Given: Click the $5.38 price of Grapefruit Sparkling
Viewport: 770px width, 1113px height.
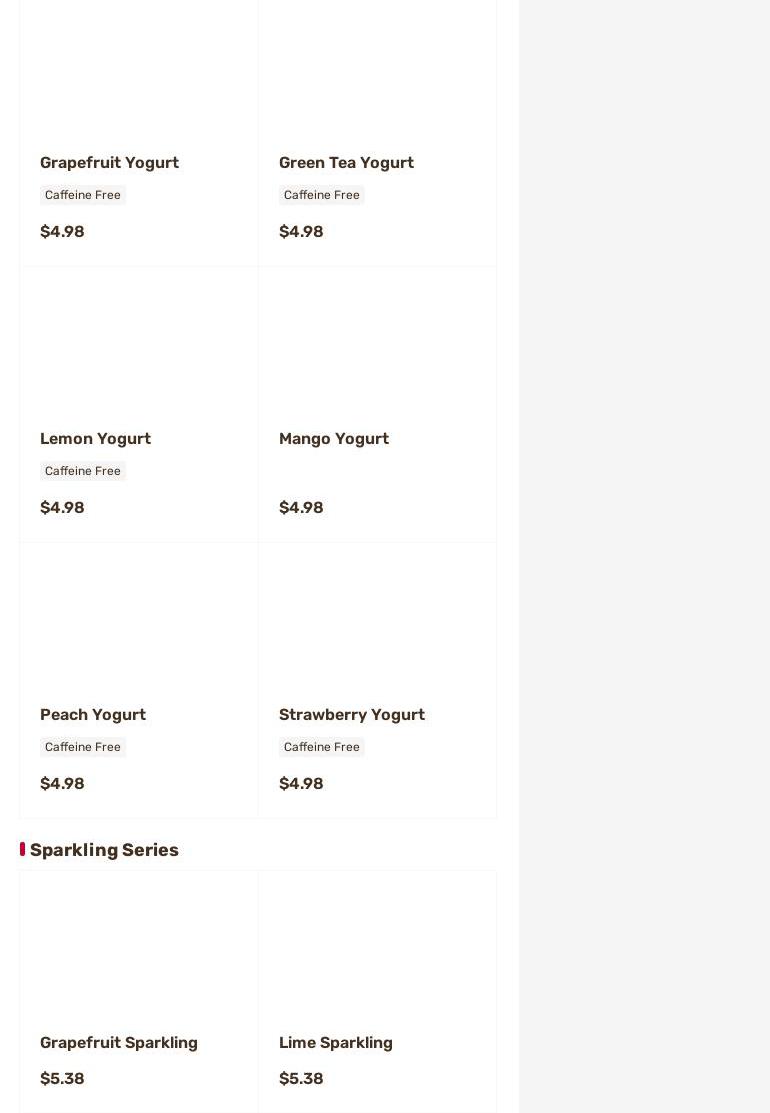Looking at the screenshot, I should [x=62, y=1078].
